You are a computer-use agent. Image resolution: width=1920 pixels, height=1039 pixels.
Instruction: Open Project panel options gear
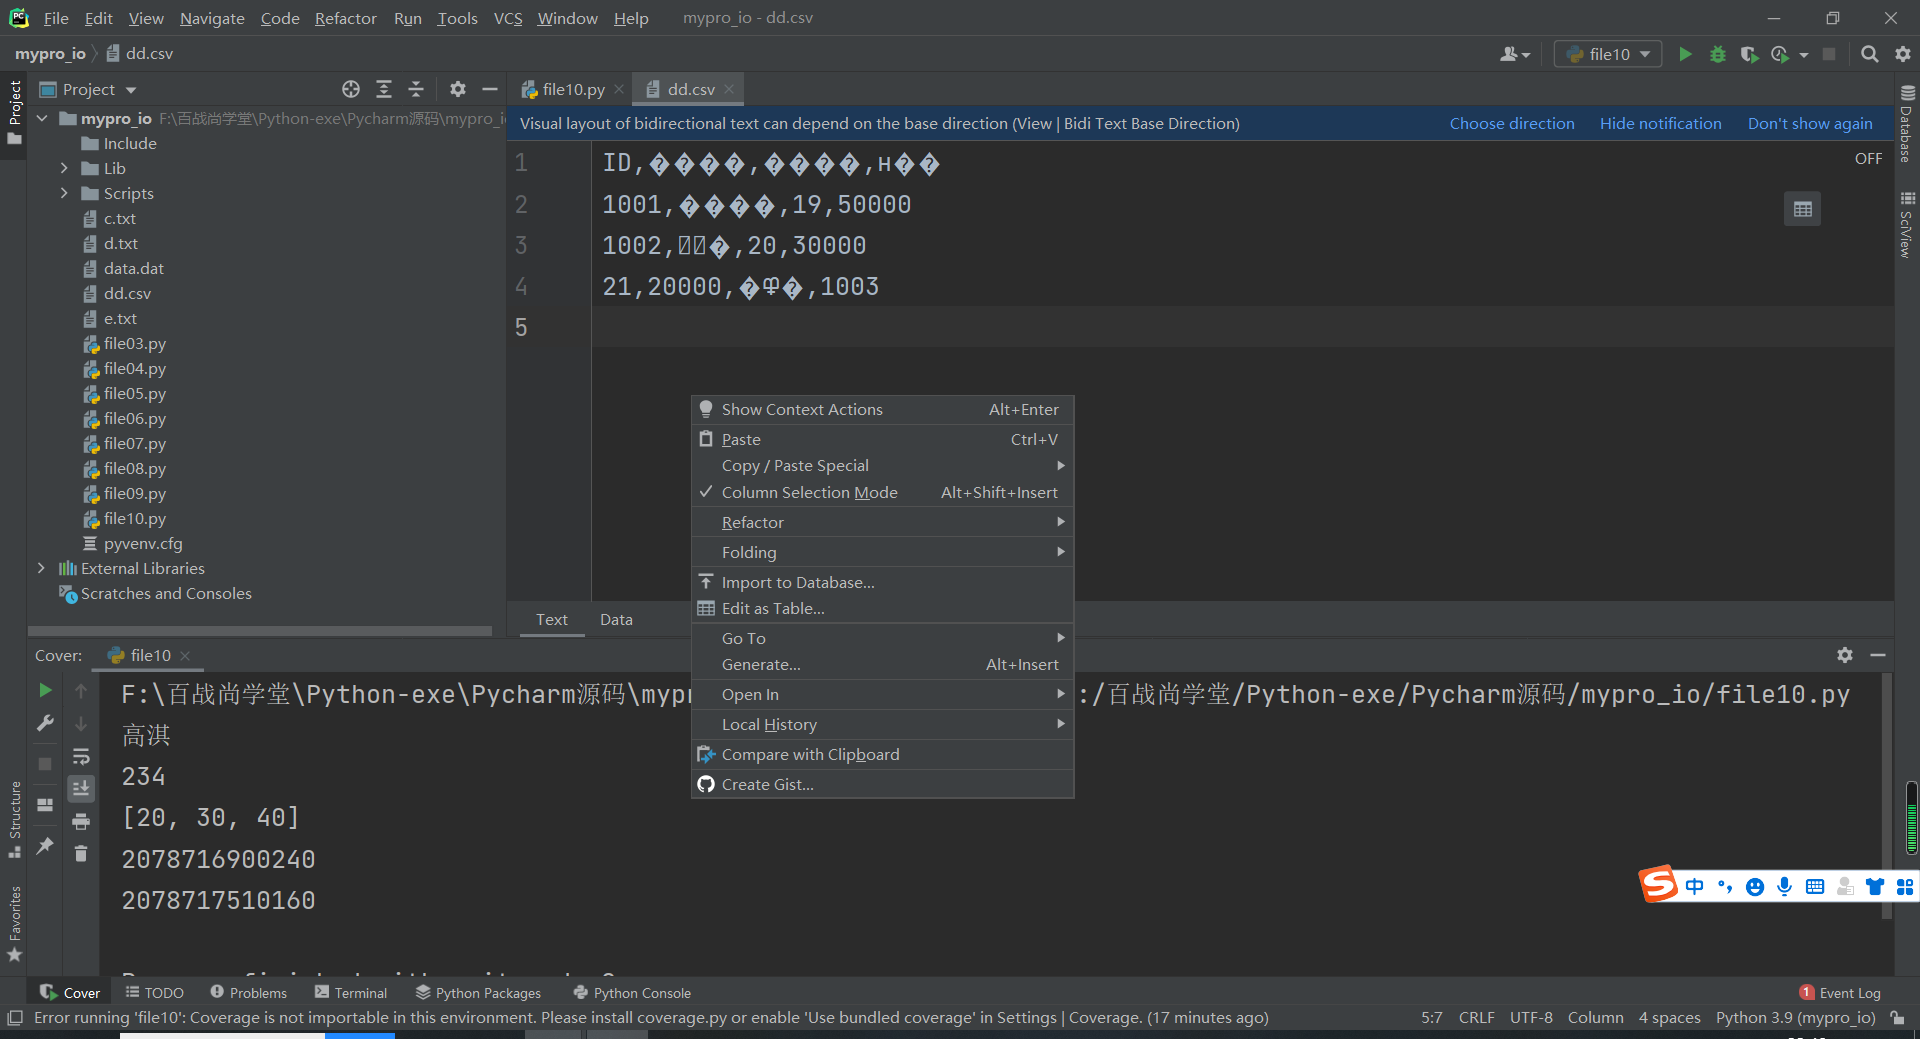pos(458,89)
